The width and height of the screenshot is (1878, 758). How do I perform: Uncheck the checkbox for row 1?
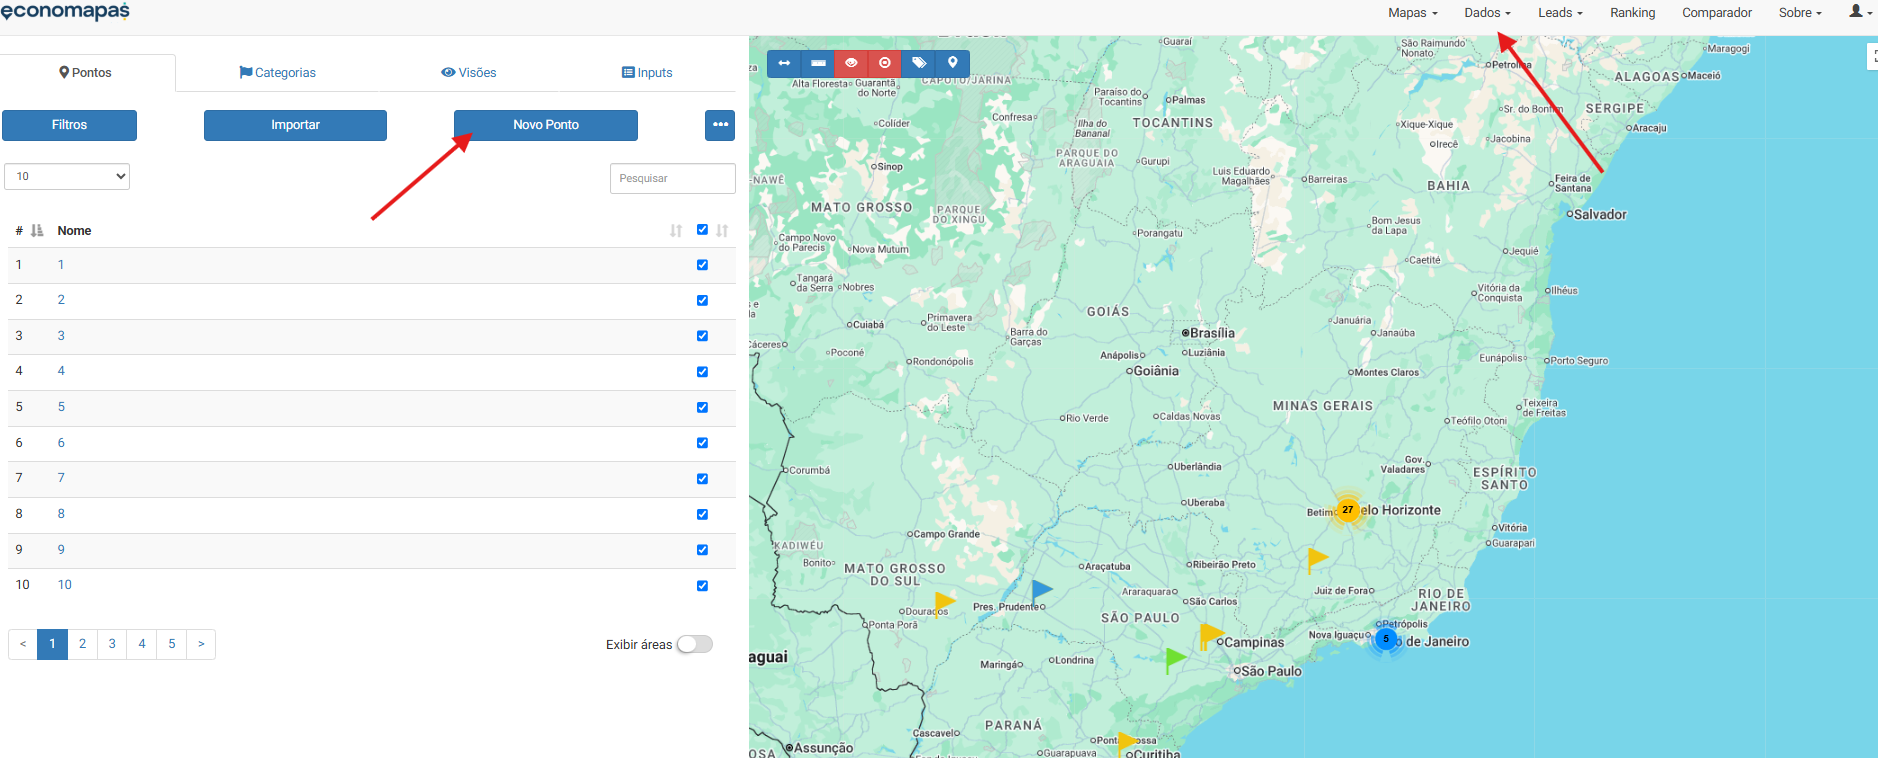click(702, 265)
